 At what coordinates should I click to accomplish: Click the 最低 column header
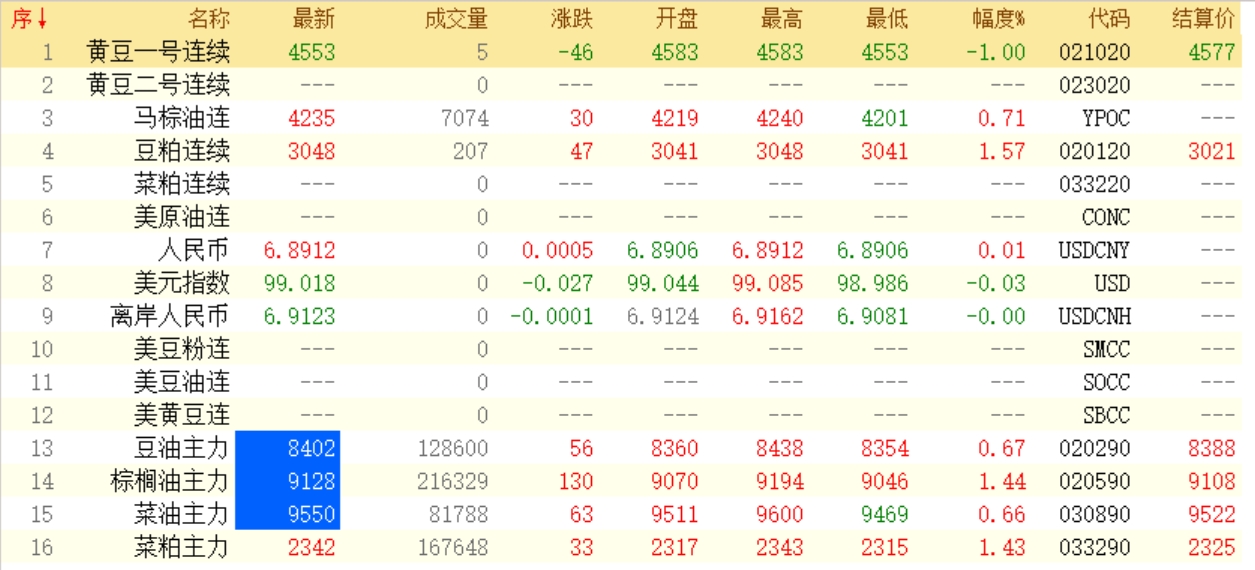pyautogui.click(x=886, y=19)
